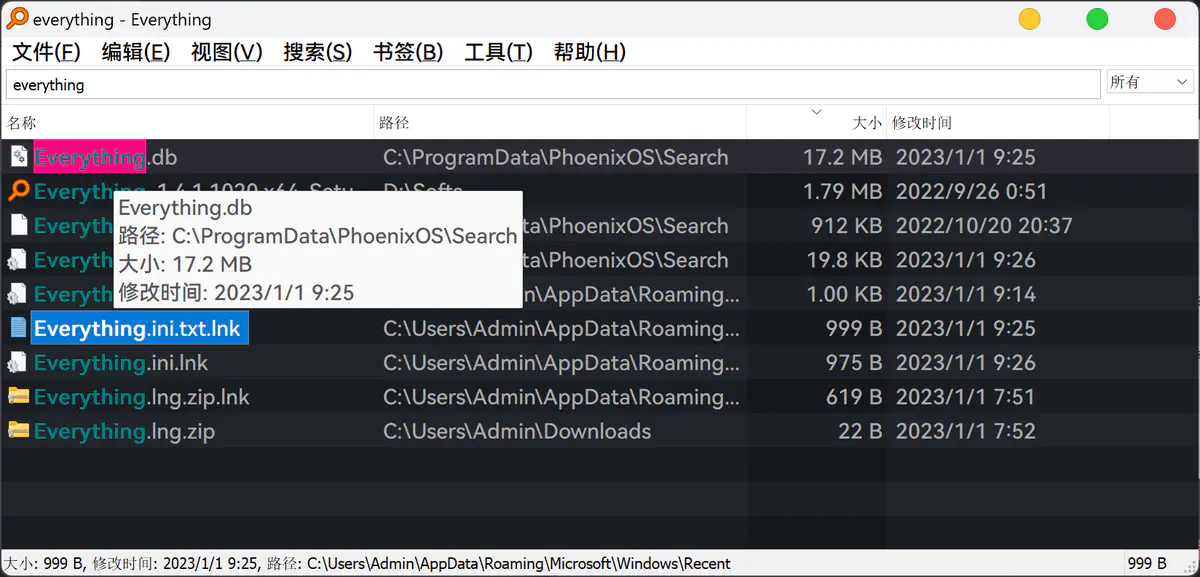This screenshot has height=577, width=1200.
Task: Open the 书签(B) menu
Action: pyautogui.click(x=408, y=52)
